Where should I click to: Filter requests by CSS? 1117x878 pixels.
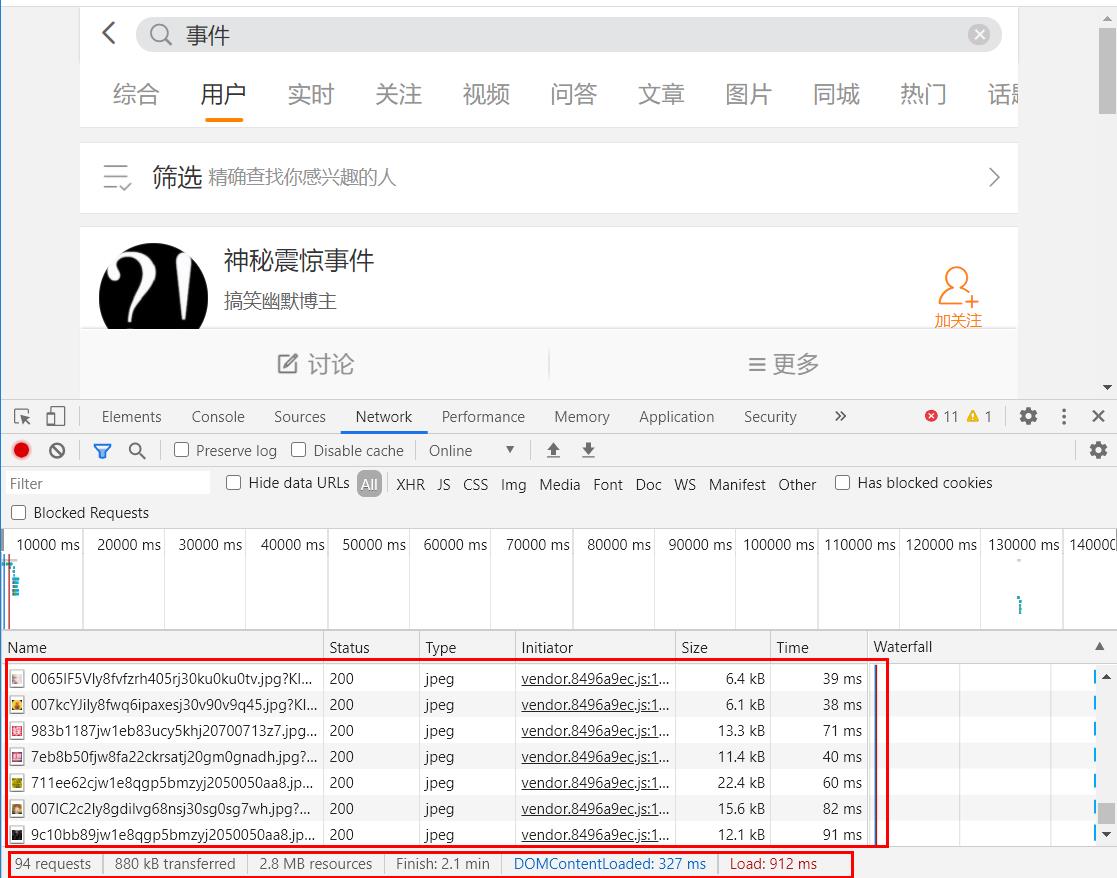[x=475, y=485]
